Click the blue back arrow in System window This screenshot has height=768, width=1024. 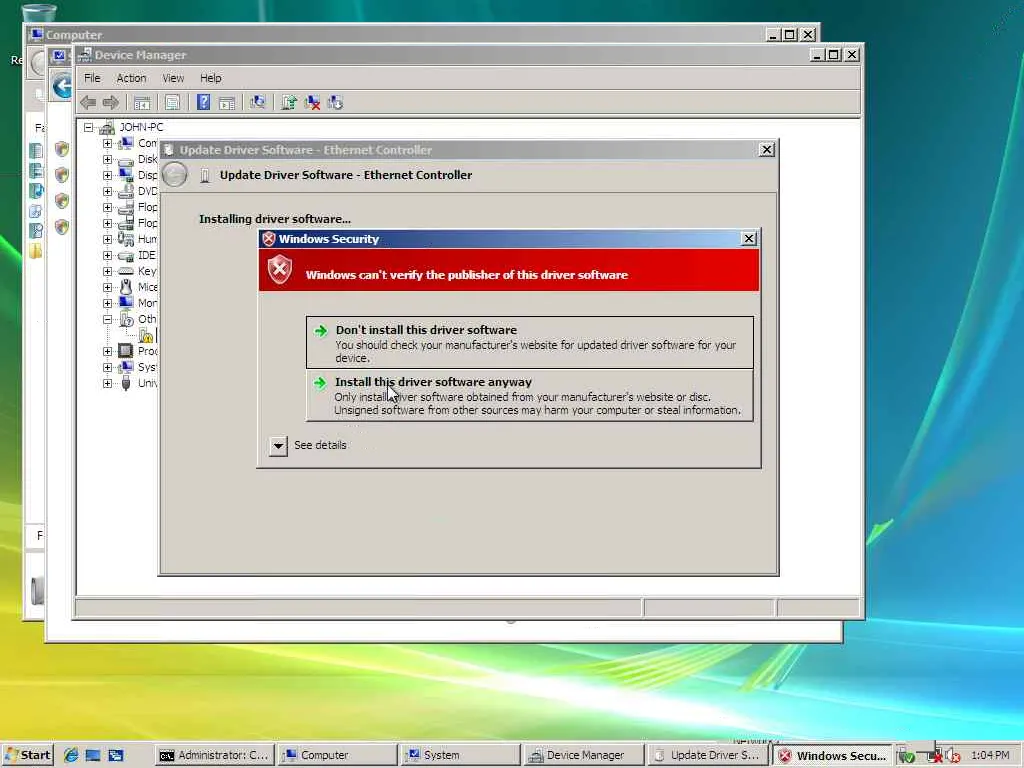tap(63, 86)
